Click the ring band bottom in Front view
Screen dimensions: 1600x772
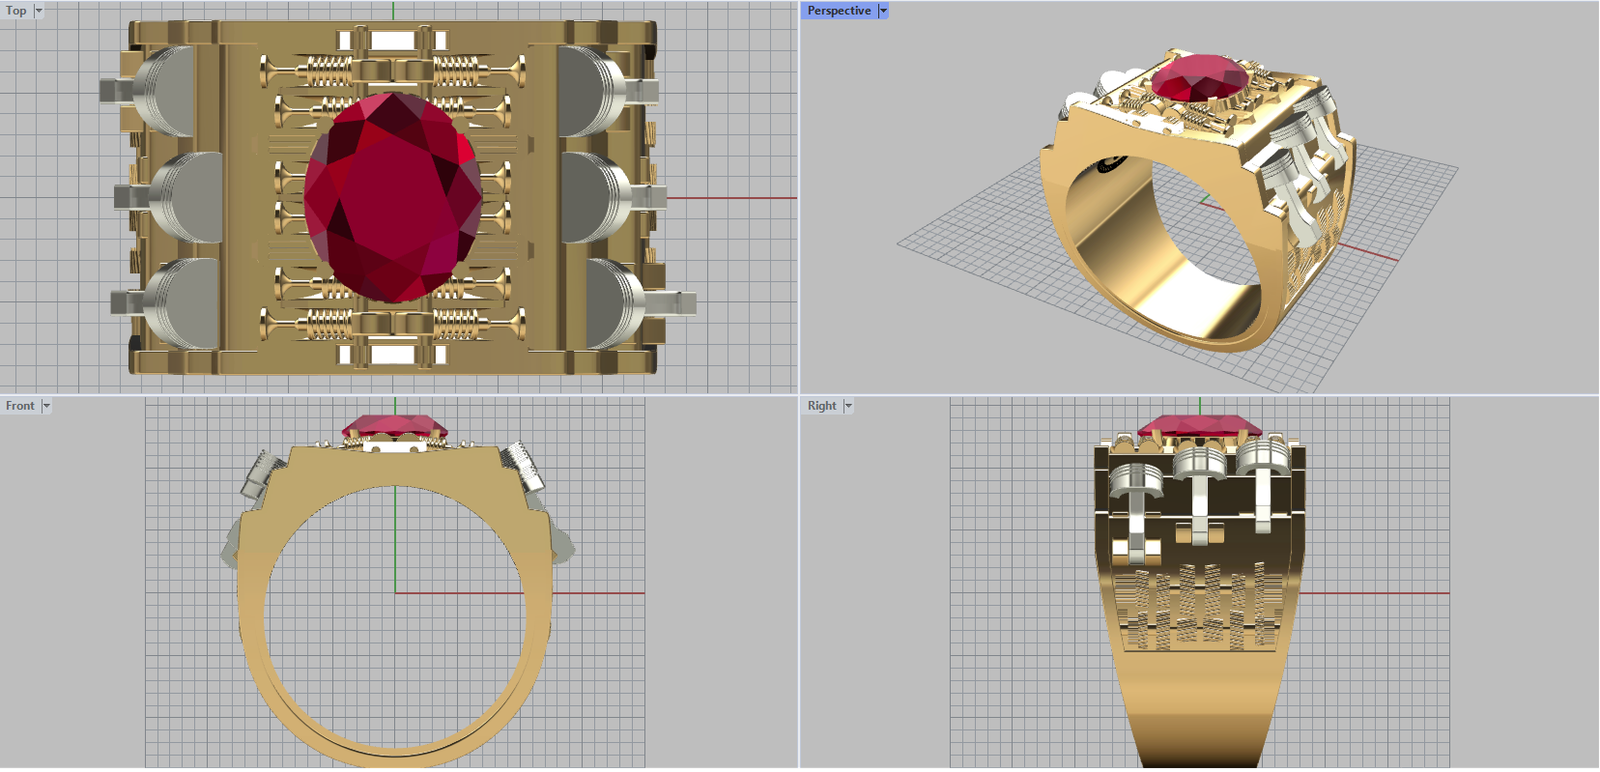click(395, 755)
